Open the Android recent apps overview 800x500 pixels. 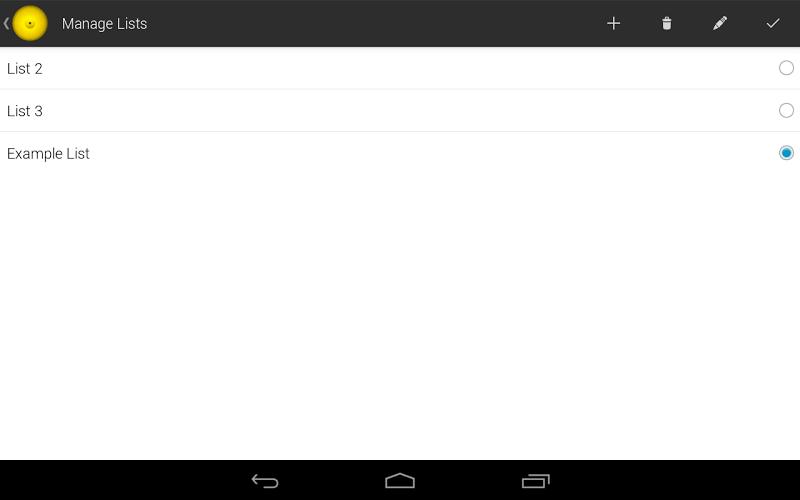point(535,481)
